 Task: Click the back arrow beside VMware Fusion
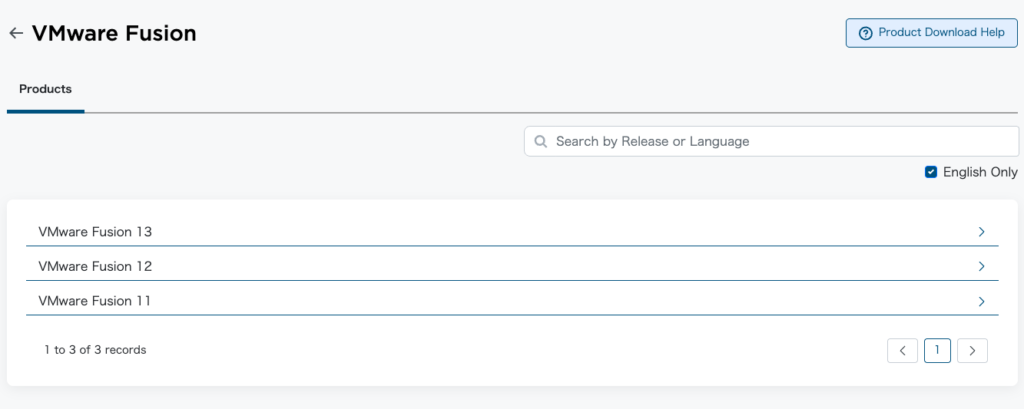coord(15,33)
